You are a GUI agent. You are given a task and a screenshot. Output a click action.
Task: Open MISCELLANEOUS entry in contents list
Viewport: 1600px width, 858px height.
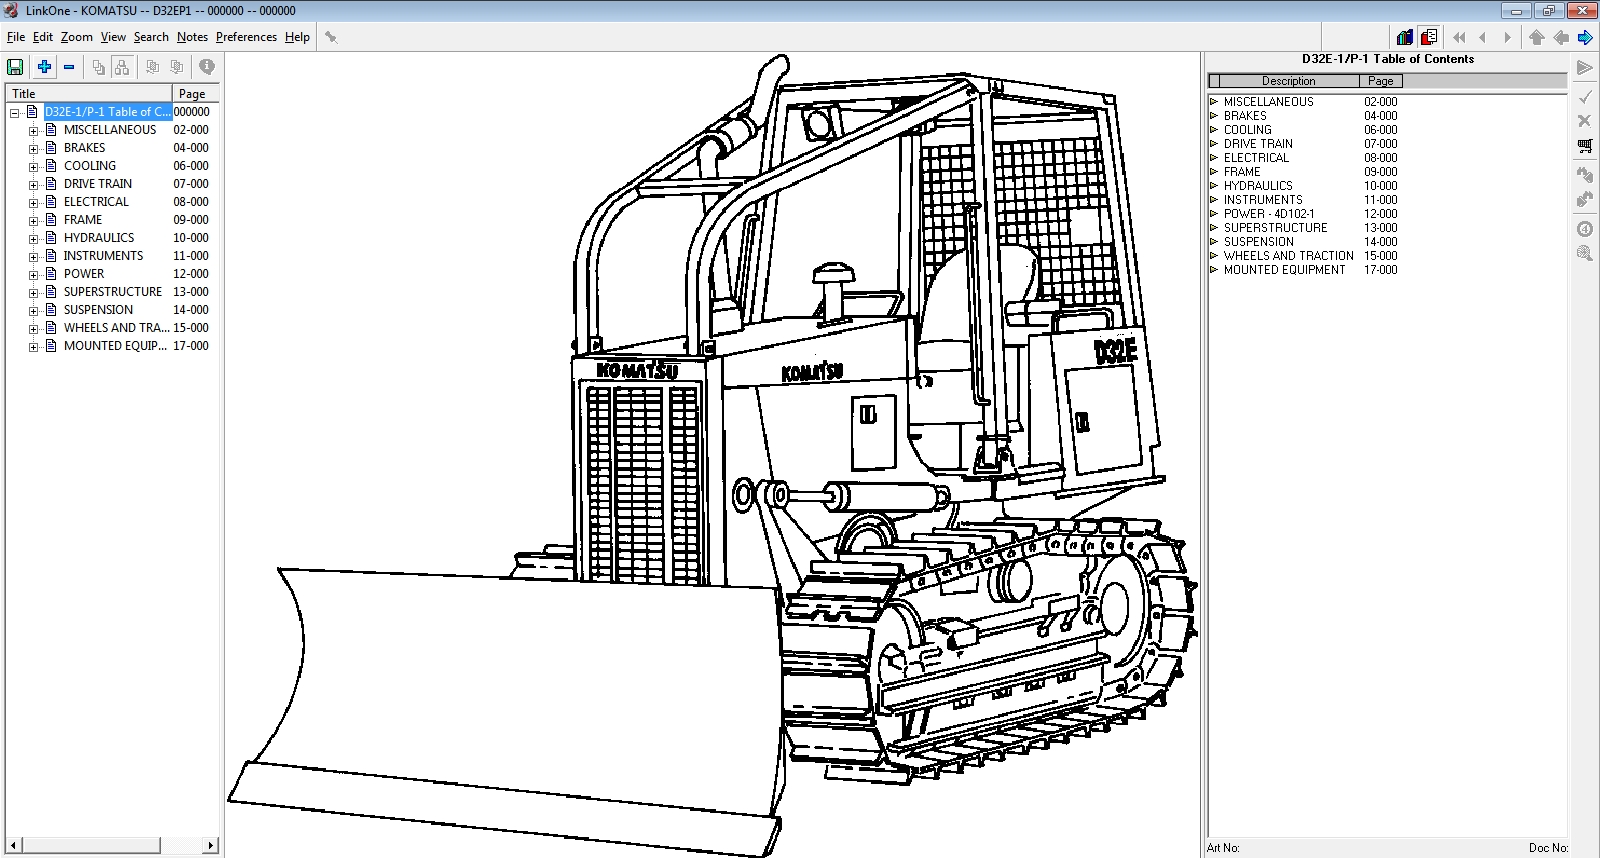tap(1269, 102)
